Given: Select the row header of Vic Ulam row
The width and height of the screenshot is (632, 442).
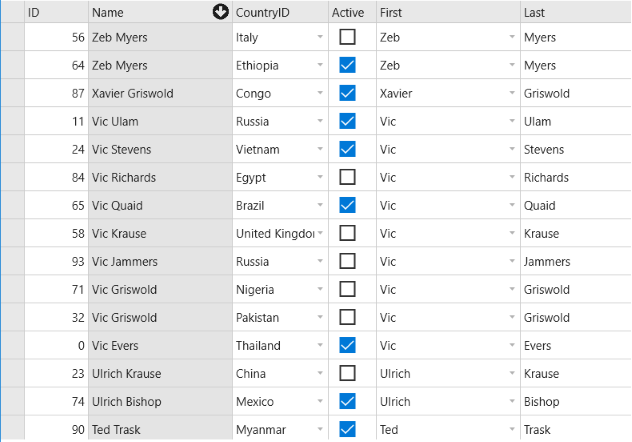Looking at the screenshot, I should point(12,121).
